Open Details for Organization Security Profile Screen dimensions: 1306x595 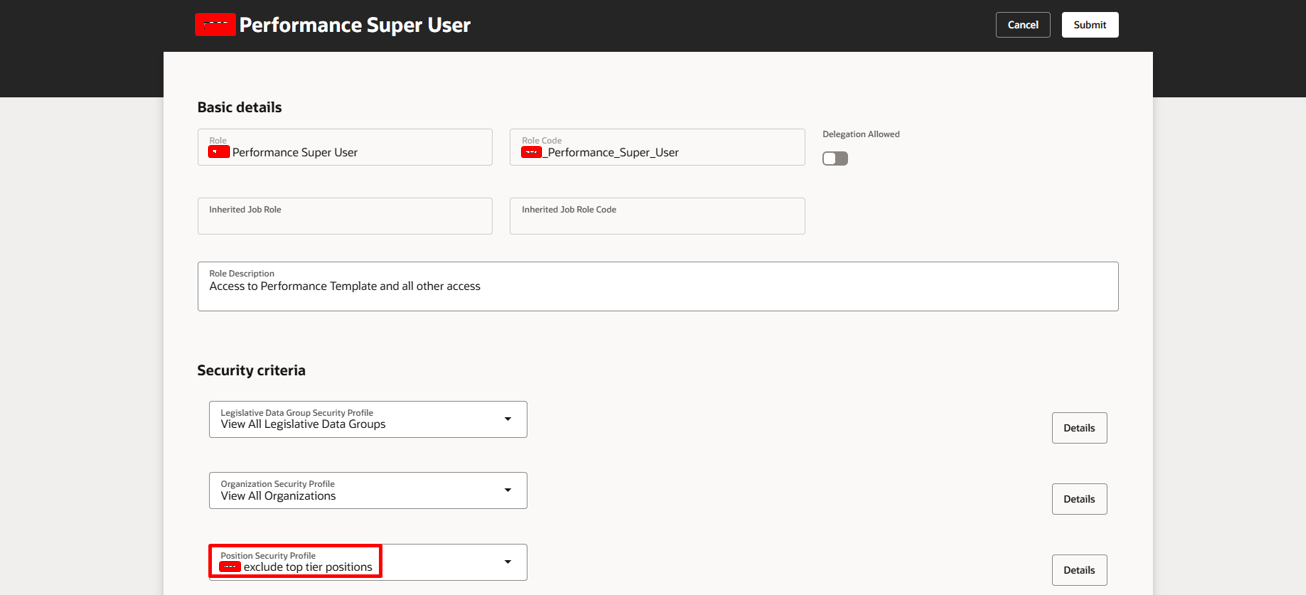[x=1079, y=499]
